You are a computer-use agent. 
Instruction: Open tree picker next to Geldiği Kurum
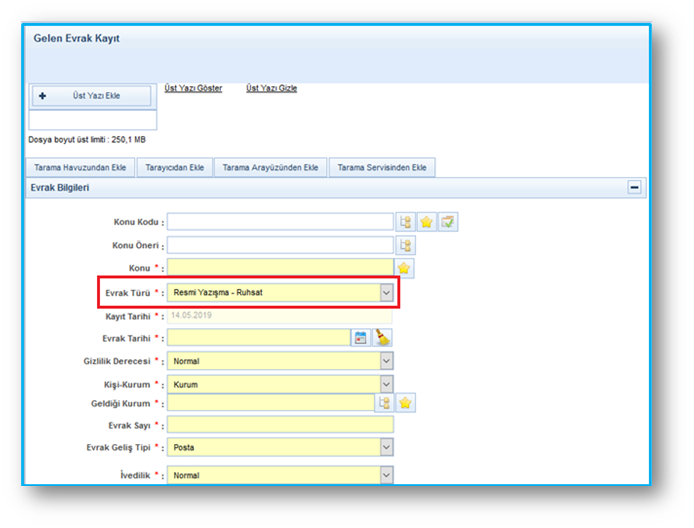tap(383, 403)
